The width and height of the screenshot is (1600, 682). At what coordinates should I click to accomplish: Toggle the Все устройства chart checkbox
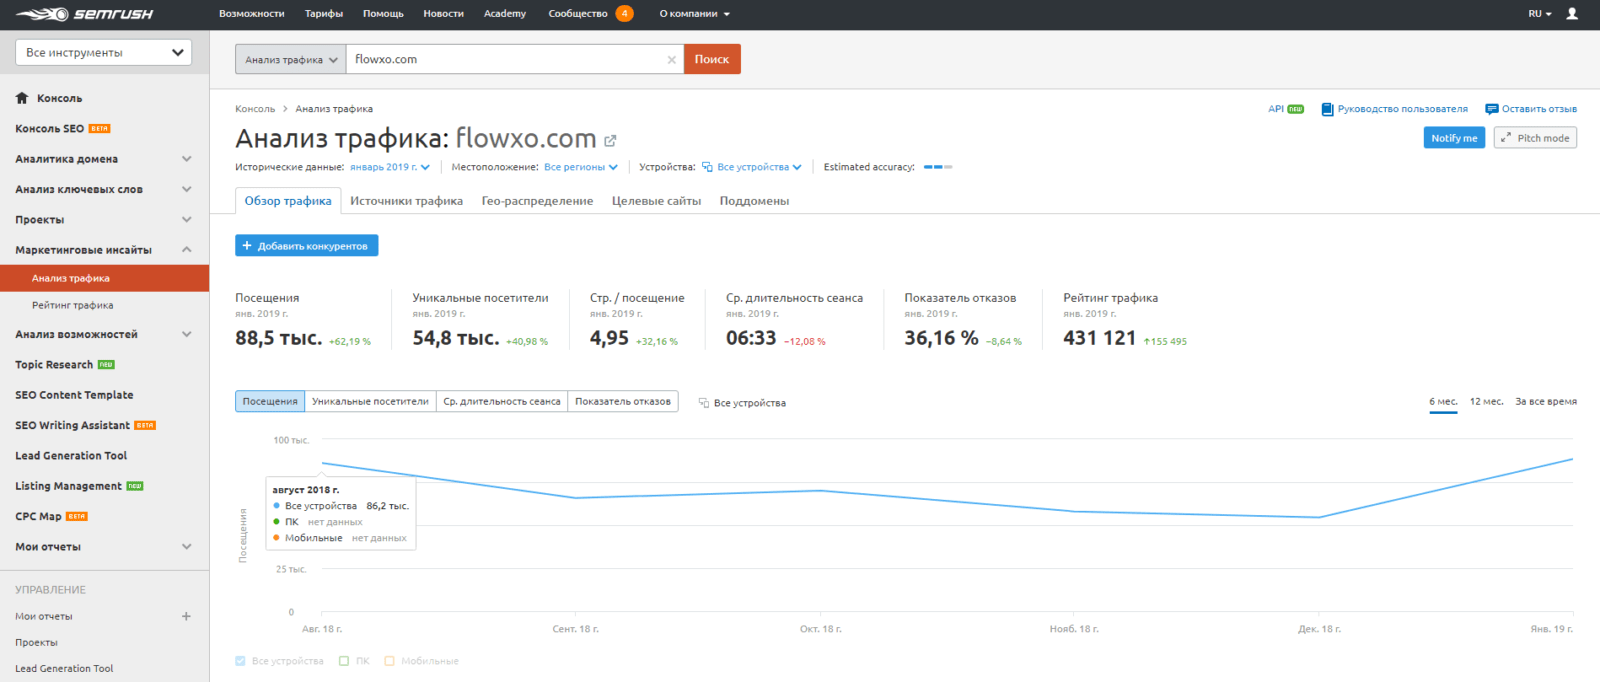coord(240,661)
